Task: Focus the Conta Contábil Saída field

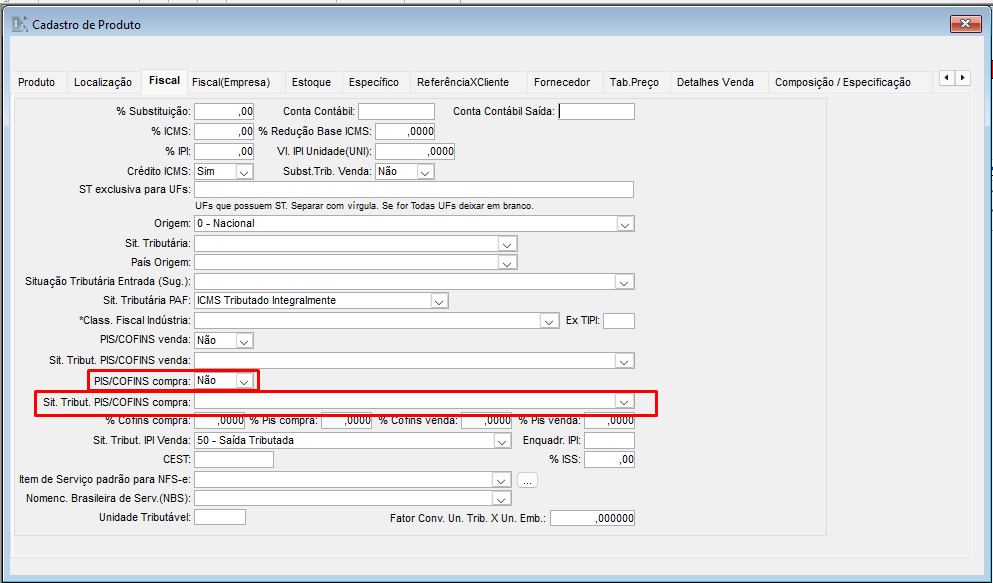Action: pyautogui.click(x=596, y=112)
